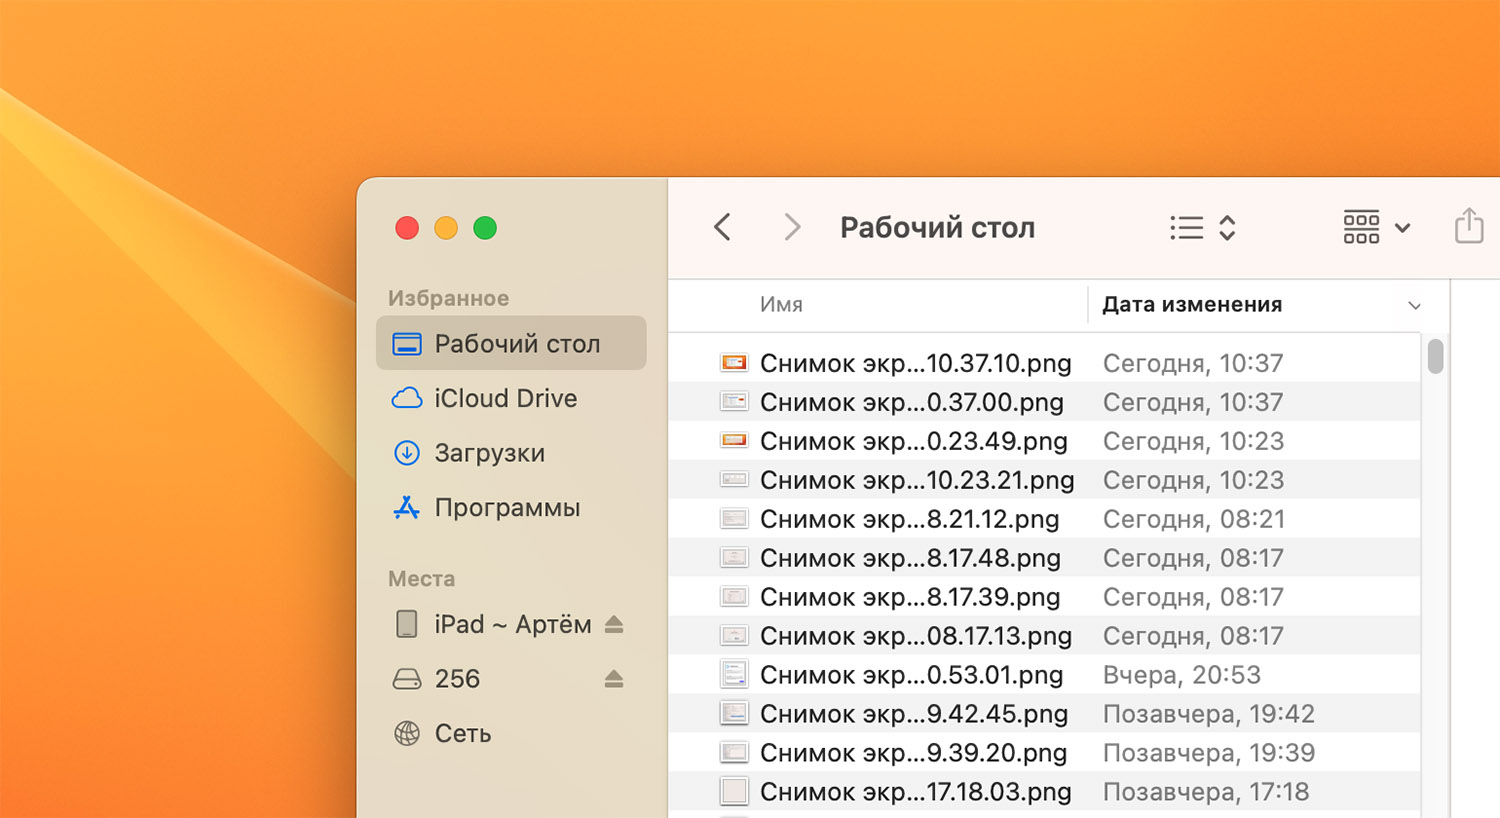Click the back navigation arrow
The image size is (1500, 818).
[x=723, y=228]
